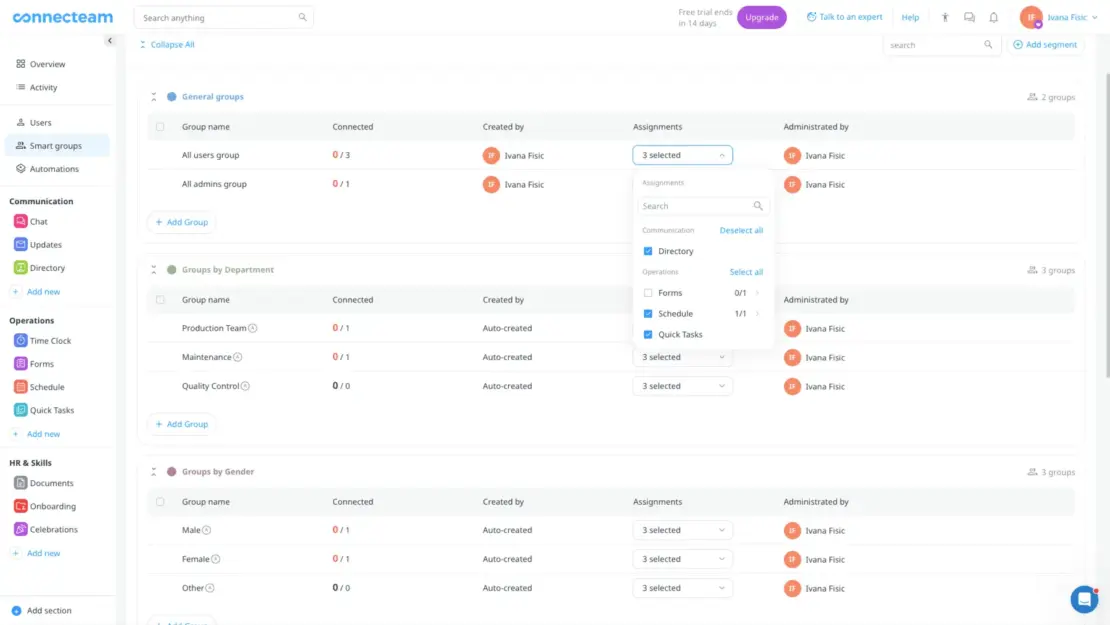The width and height of the screenshot is (1110, 625).
Task: Click the green Groups by Department color dot
Action: click(x=171, y=270)
